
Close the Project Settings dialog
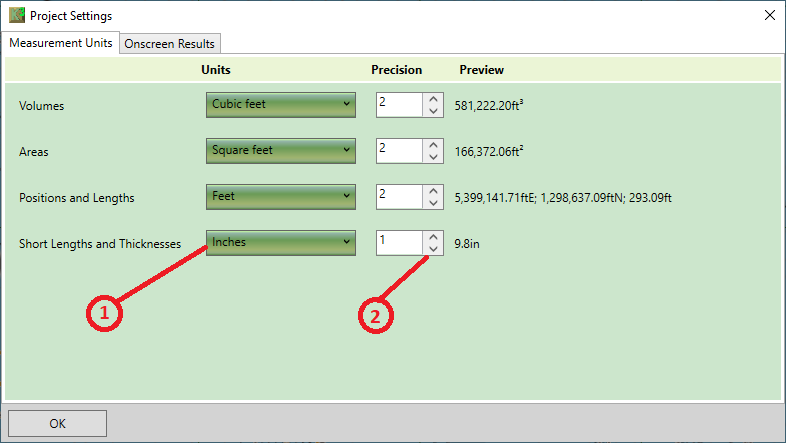coord(769,15)
